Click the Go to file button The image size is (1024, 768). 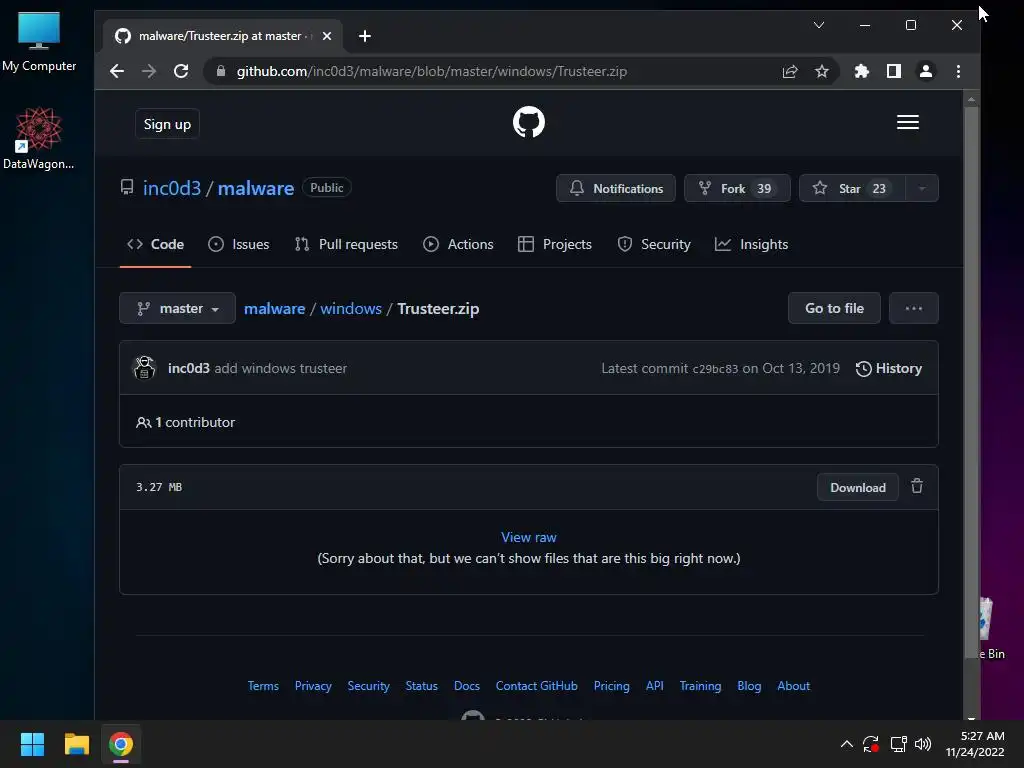[x=834, y=308]
